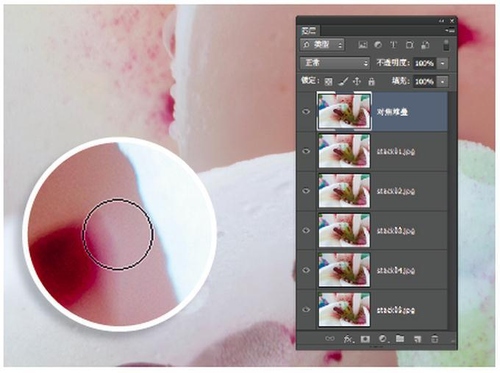Open the 填充 fill slider arrow
This screenshot has width=500, height=373.
[x=443, y=81]
